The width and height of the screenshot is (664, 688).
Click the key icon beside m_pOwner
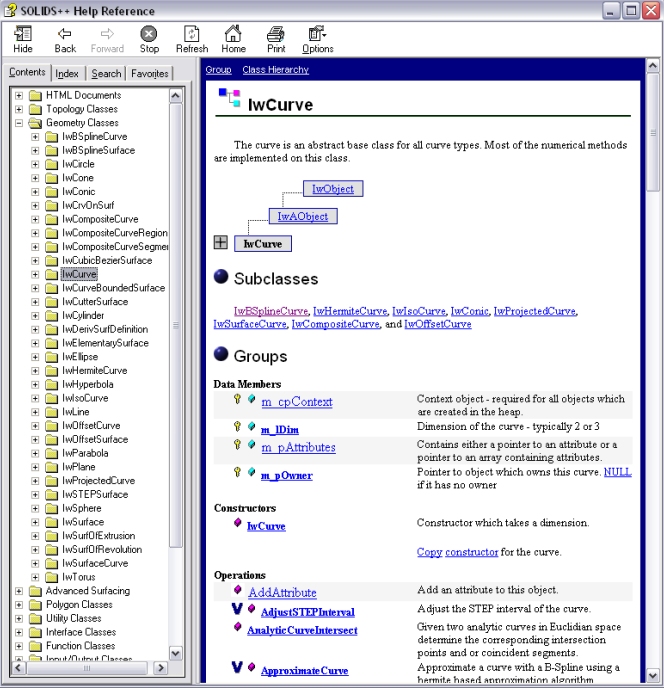(x=237, y=472)
